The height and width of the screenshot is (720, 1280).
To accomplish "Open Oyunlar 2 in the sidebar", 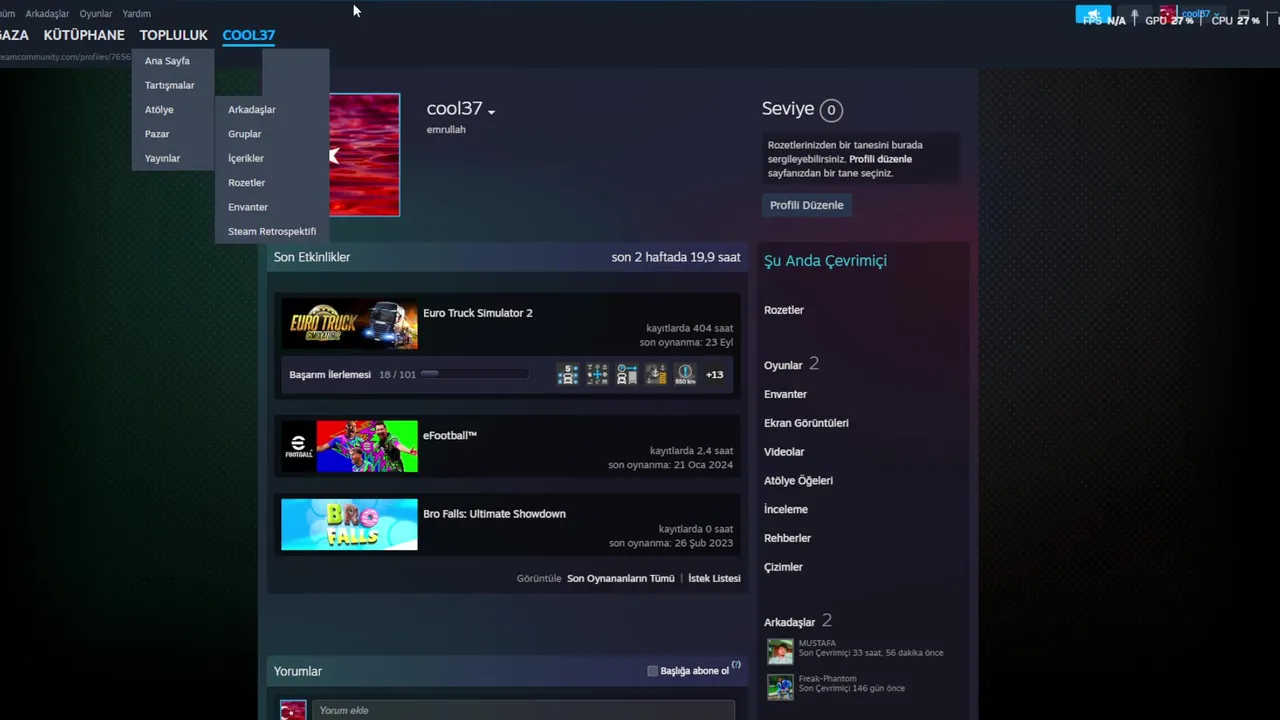I will 791,365.
